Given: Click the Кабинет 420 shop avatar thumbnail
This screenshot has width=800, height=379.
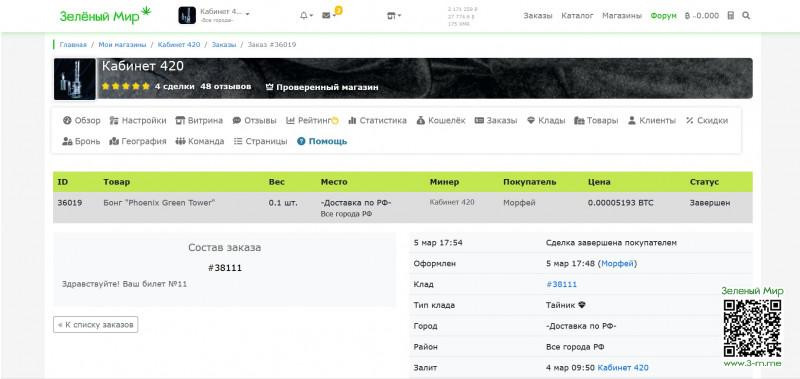Looking at the screenshot, I should coord(74,79).
